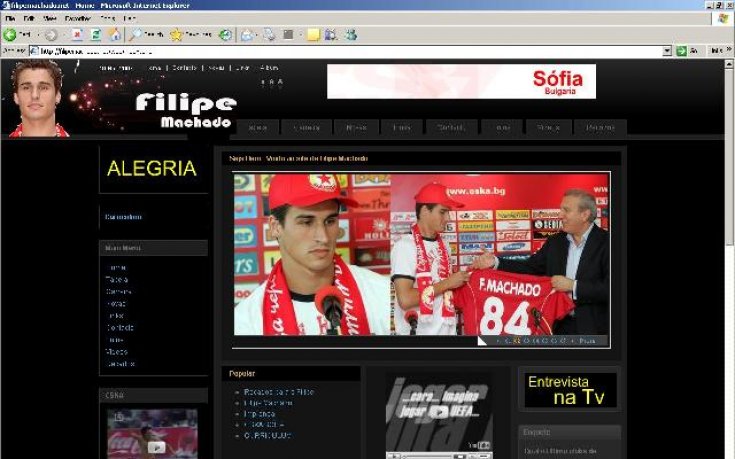This screenshot has width=735, height=459.
Task: Click the 'CSKA' sidebar panel heading
Action: pyautogui.click(x=115, y=395)
